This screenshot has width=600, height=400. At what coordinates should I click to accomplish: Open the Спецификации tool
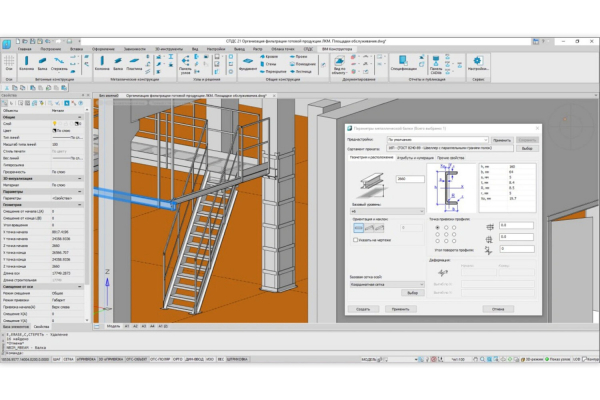pyautogui.click(x=403, y=63)
